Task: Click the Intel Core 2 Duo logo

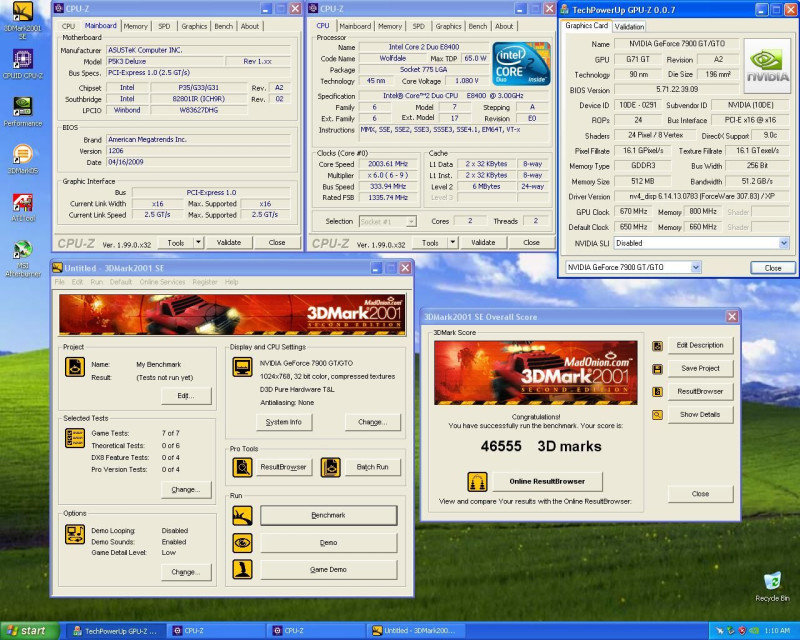Action: point(521,64)
